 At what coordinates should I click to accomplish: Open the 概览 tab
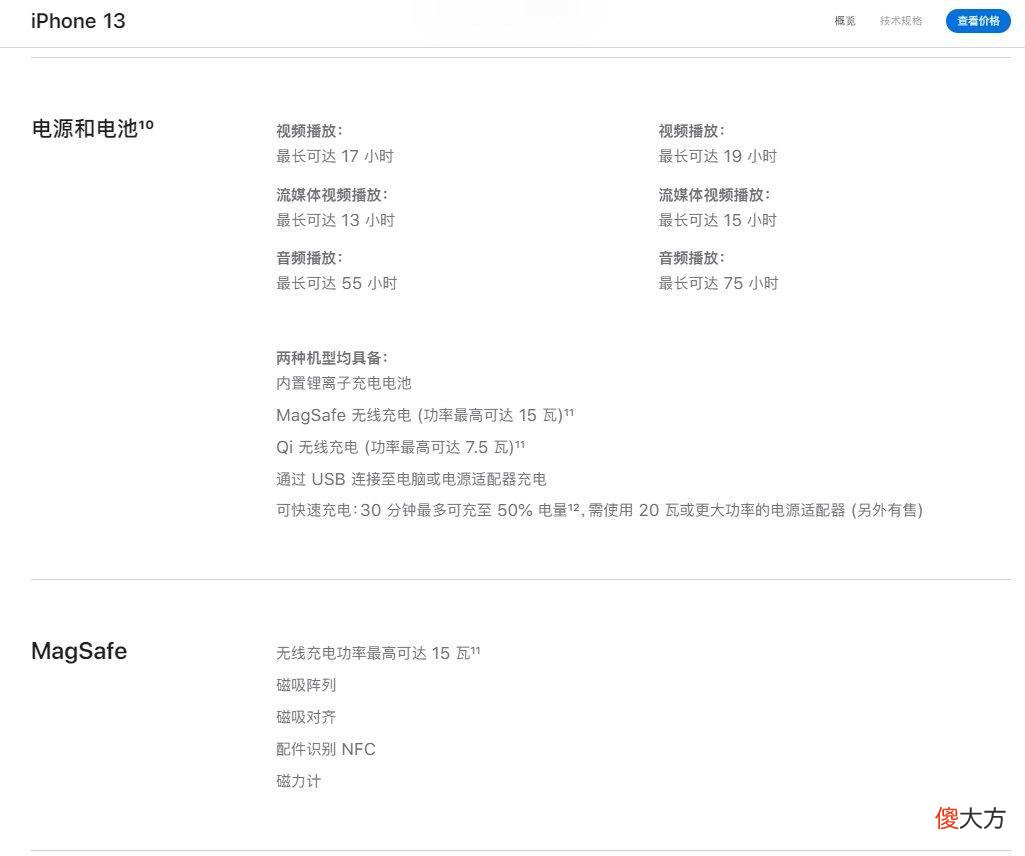coord(845,21)
